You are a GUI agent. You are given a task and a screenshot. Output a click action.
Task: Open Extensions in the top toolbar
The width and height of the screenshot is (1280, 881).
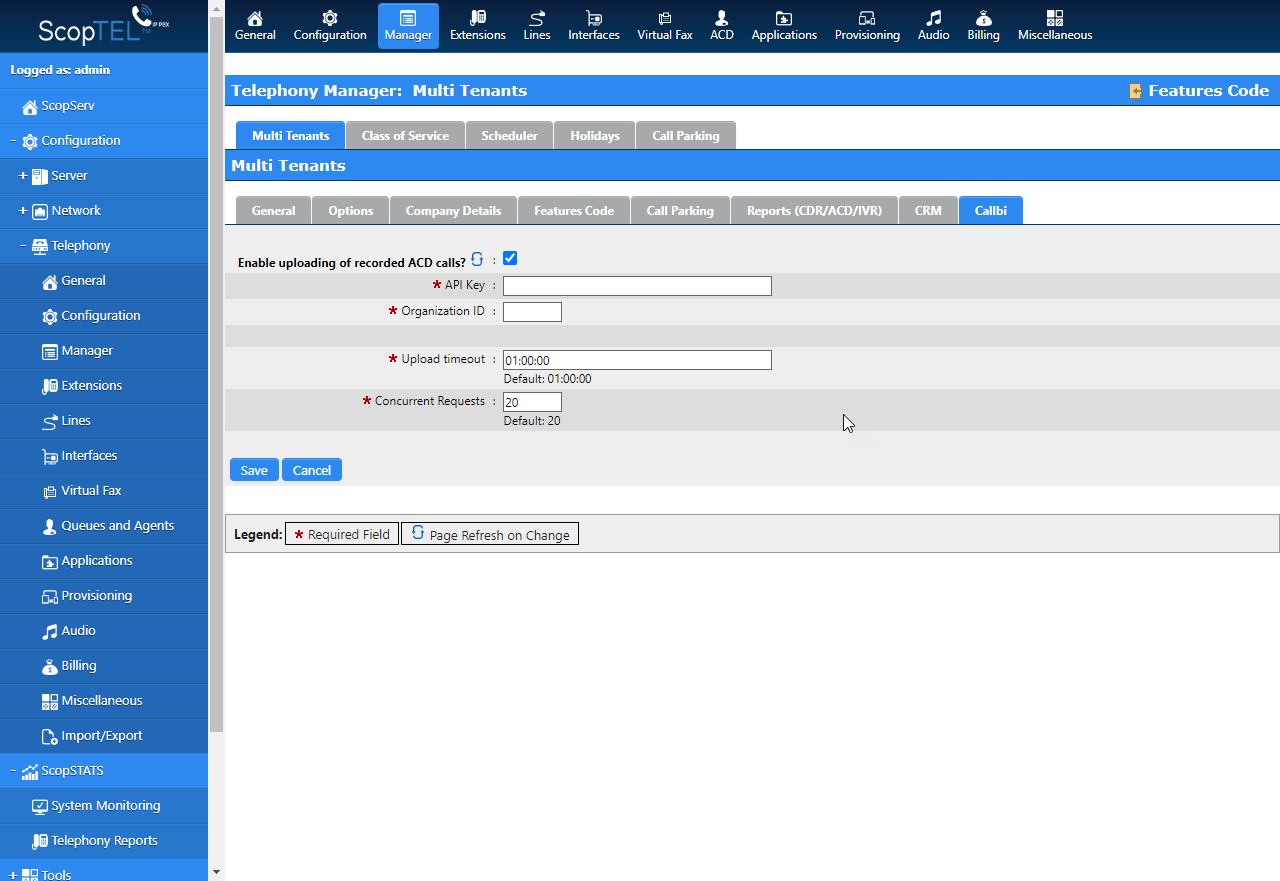coord(478,26)
